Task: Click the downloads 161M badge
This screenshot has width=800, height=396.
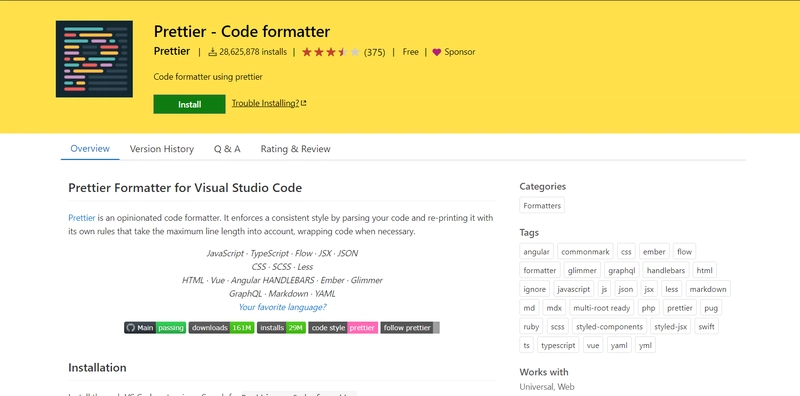Action: (221, 328)
